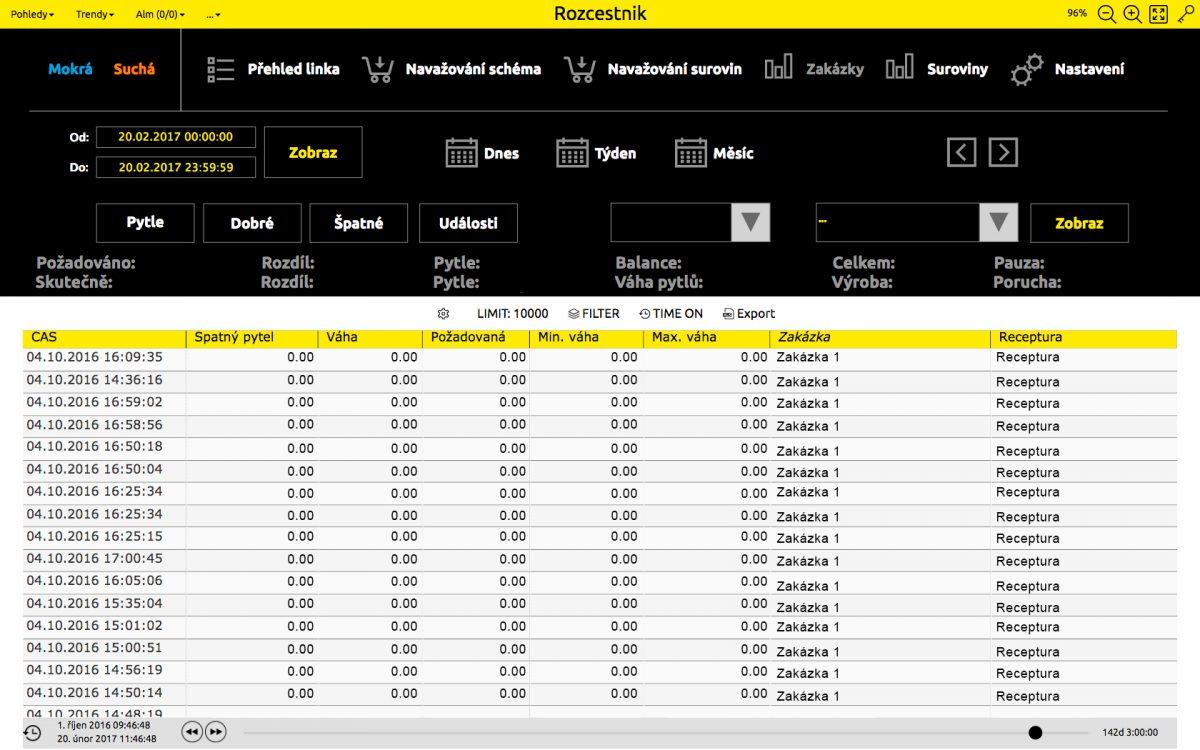
Task: Open table settings gear icon
Action: 443,314
